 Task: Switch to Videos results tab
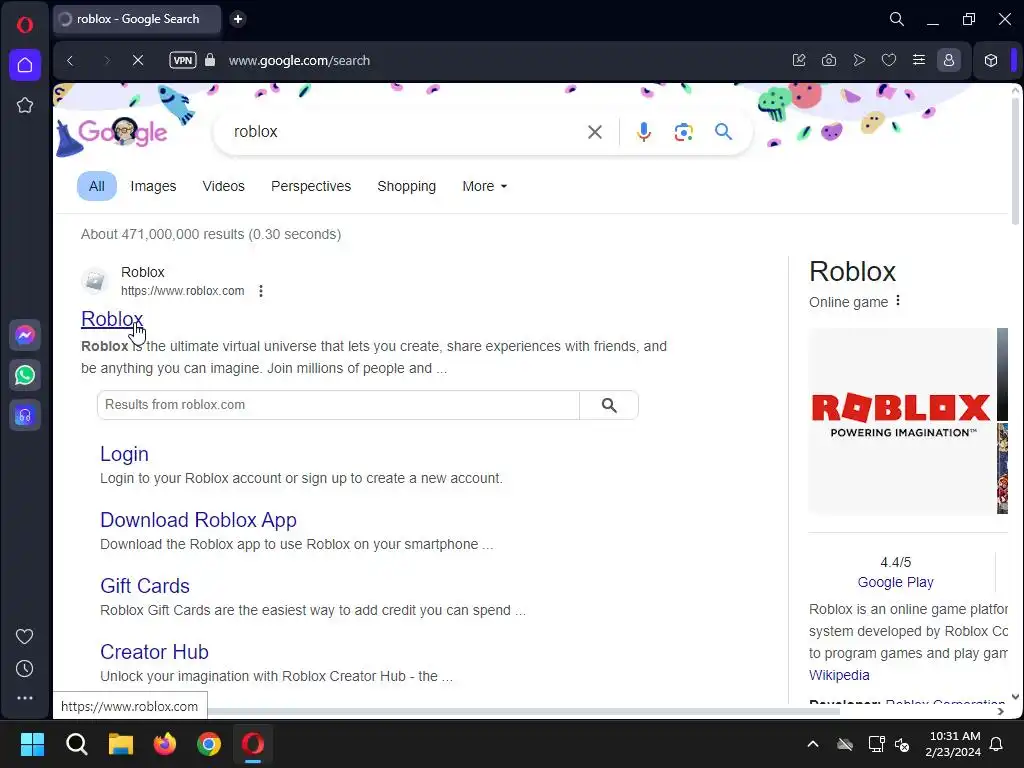pyautogui.click(x=223, y=186)
